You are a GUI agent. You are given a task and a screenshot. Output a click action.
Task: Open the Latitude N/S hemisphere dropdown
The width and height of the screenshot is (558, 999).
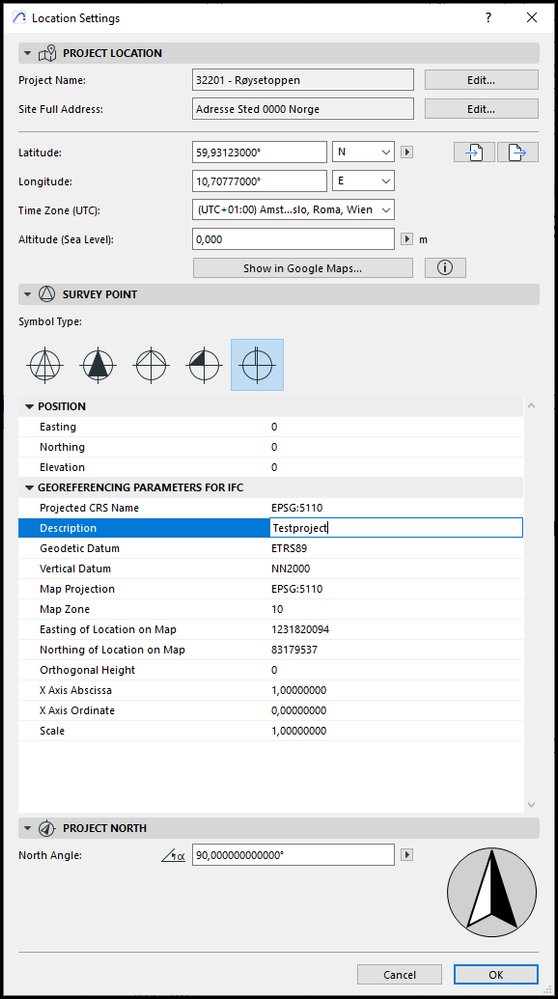(364, 152)
